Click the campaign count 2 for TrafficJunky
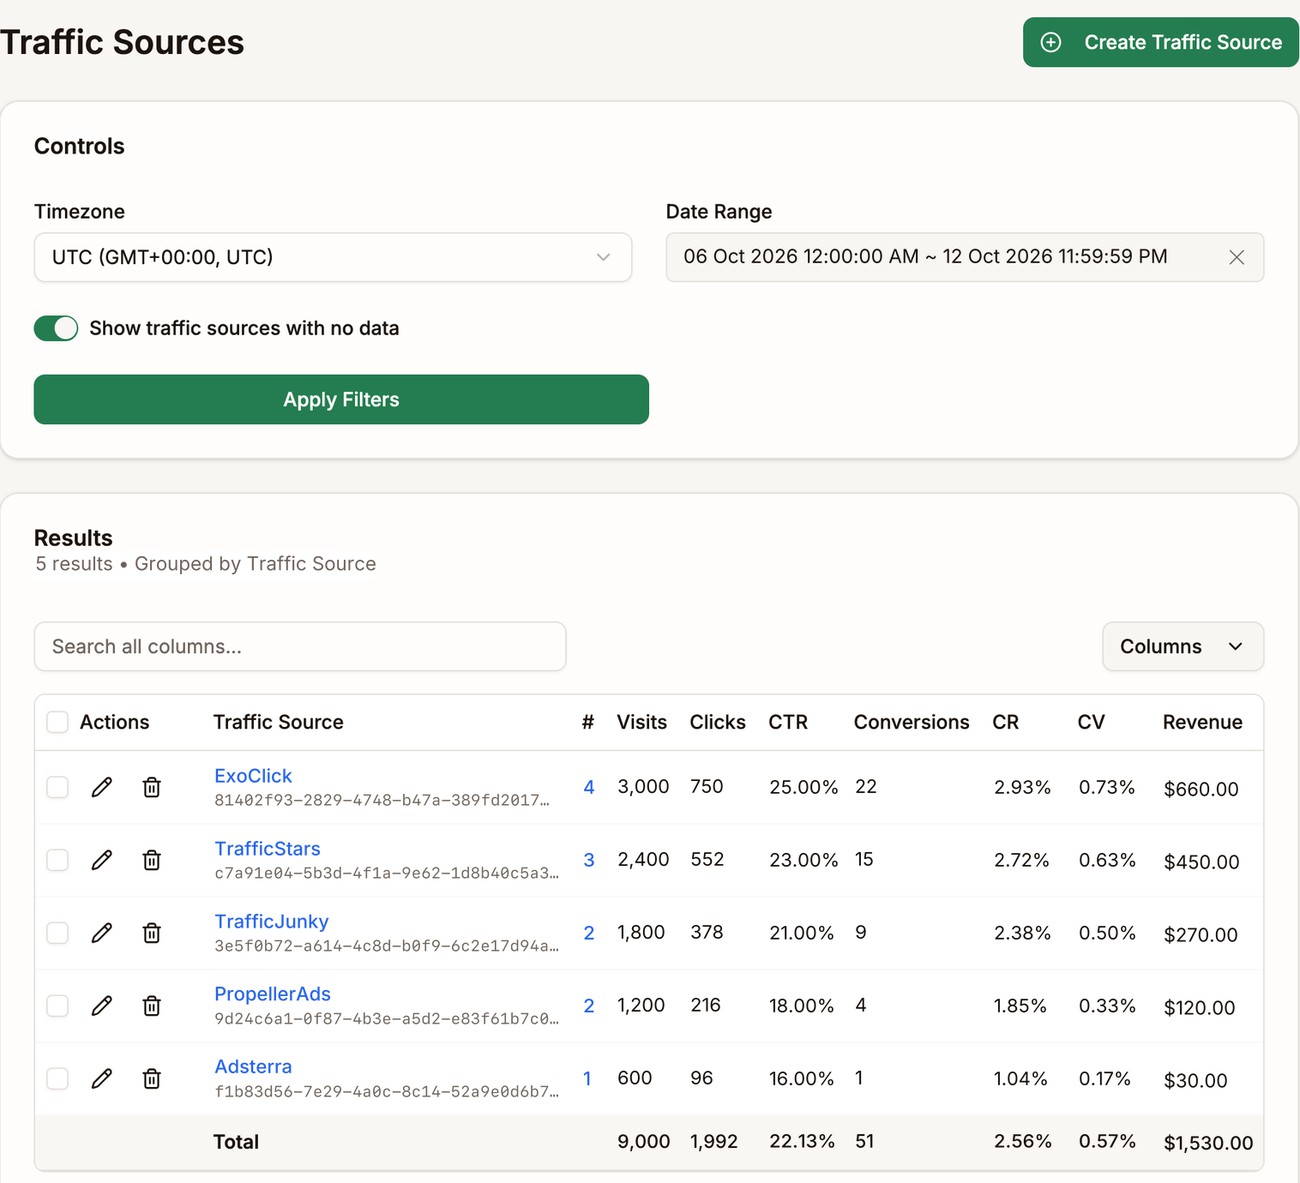This screenshot has height=1183, width=1300. (x=589, y=933)
